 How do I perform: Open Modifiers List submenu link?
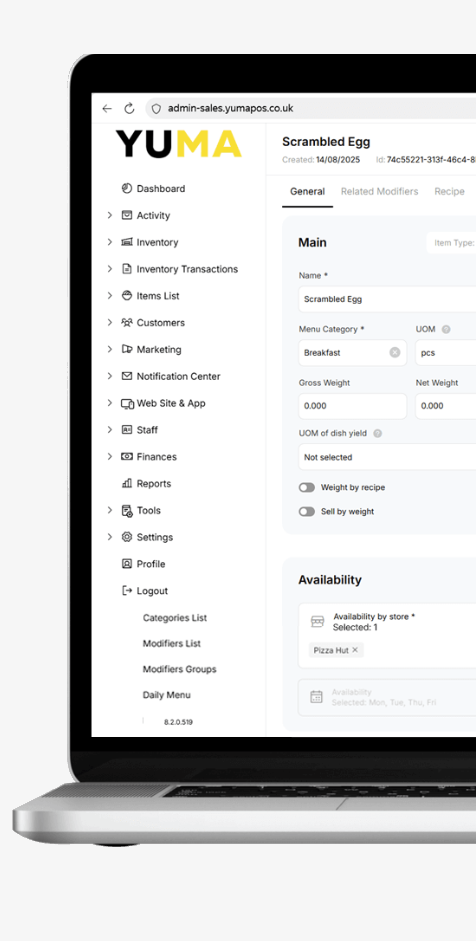tap(172, 643)
